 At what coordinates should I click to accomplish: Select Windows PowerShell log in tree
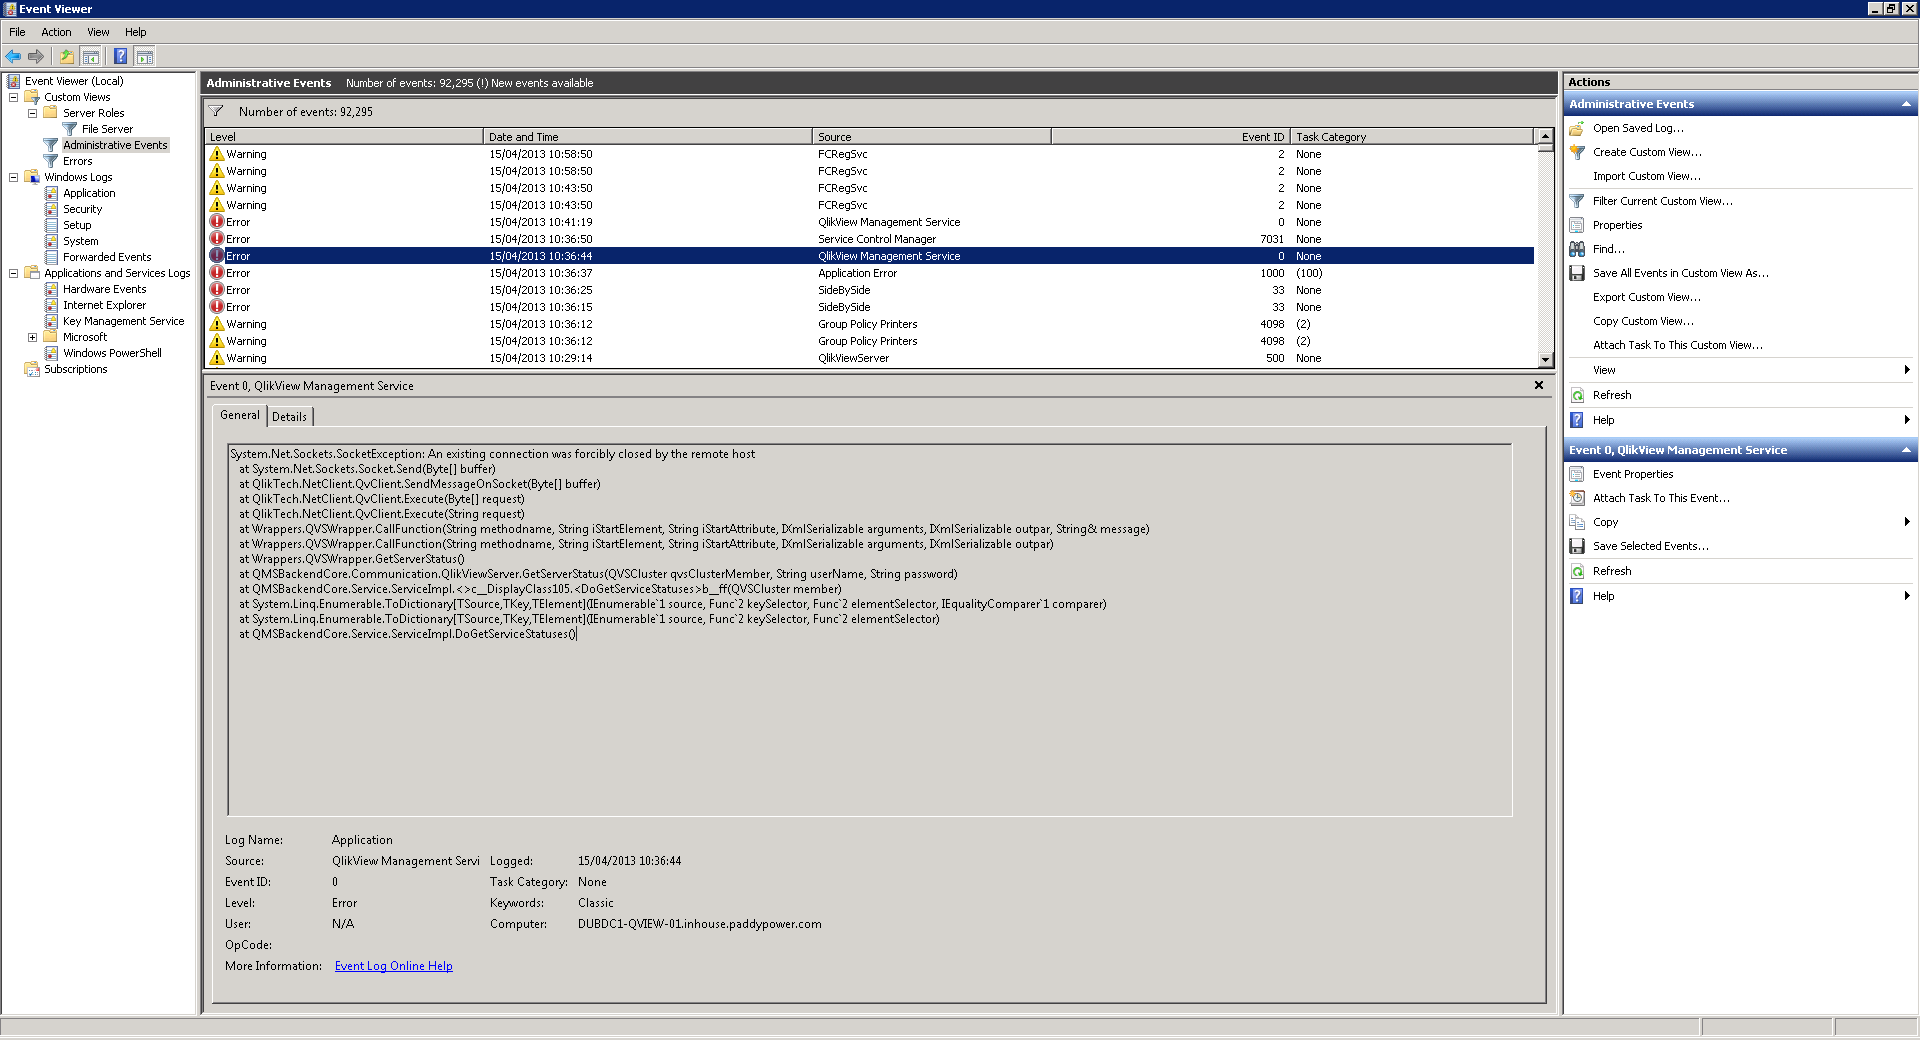112,353
